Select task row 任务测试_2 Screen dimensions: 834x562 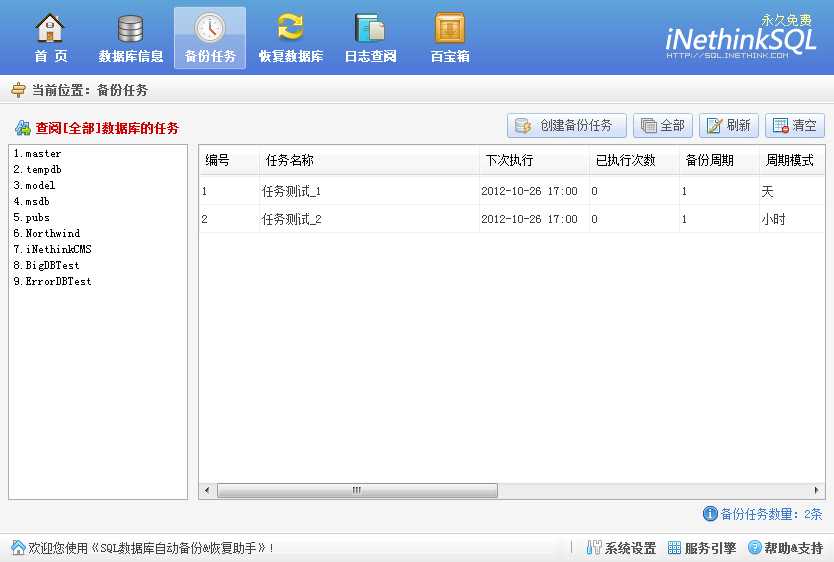coord(512,219)
